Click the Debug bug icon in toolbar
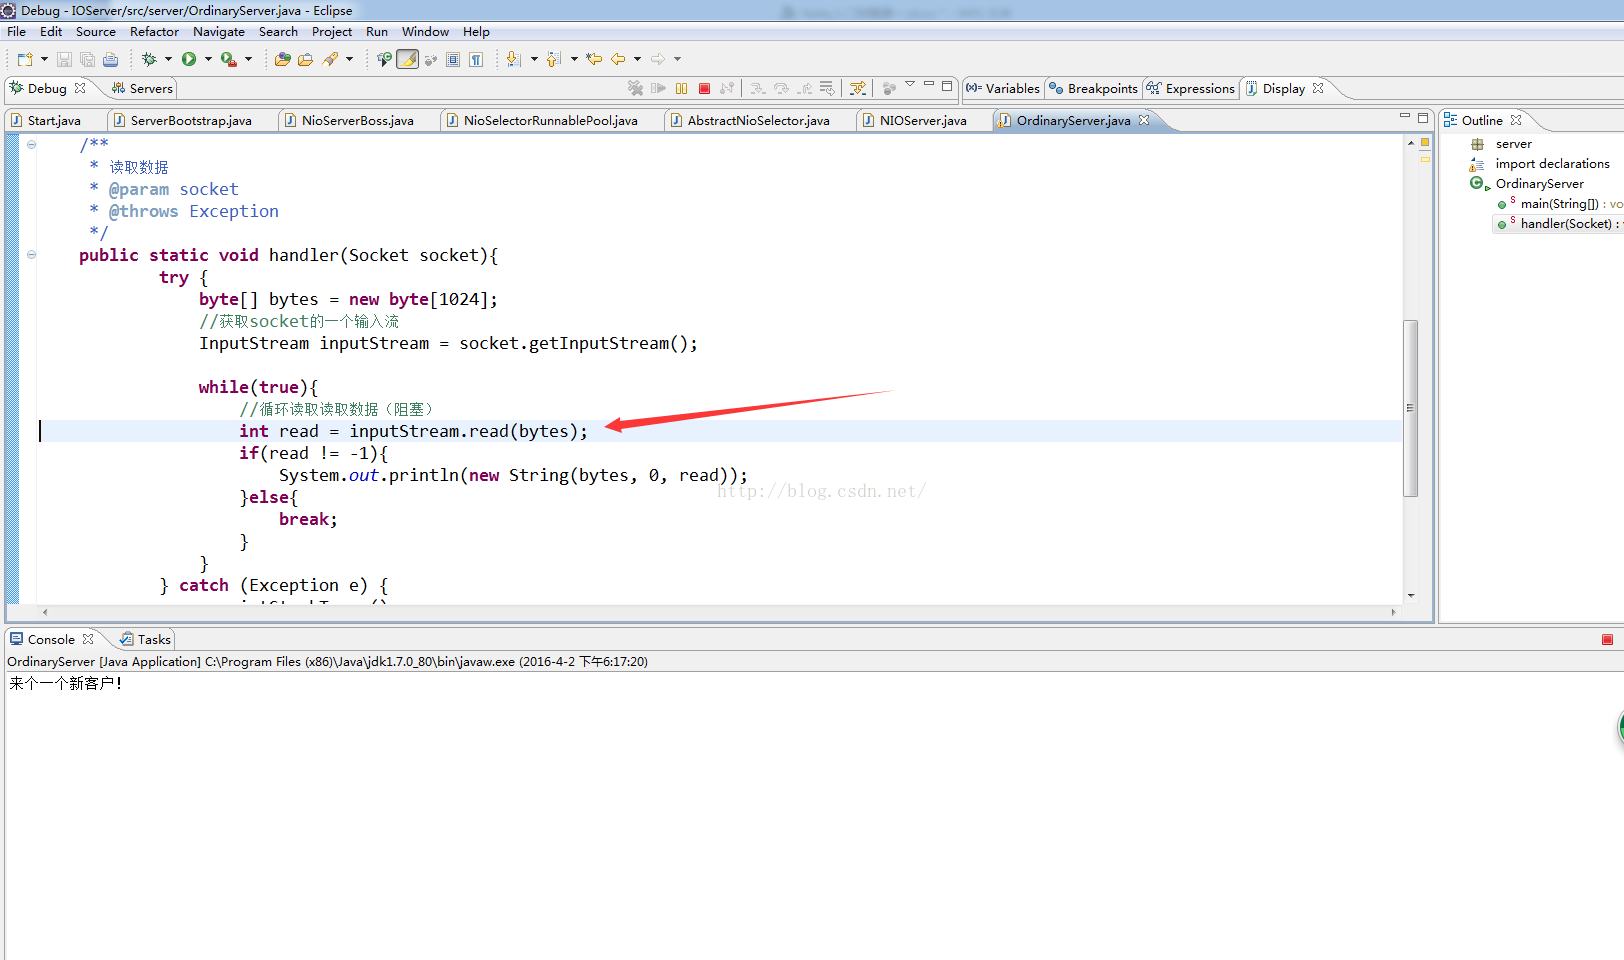Screen dimensions: 1624x960 (149, 60)
